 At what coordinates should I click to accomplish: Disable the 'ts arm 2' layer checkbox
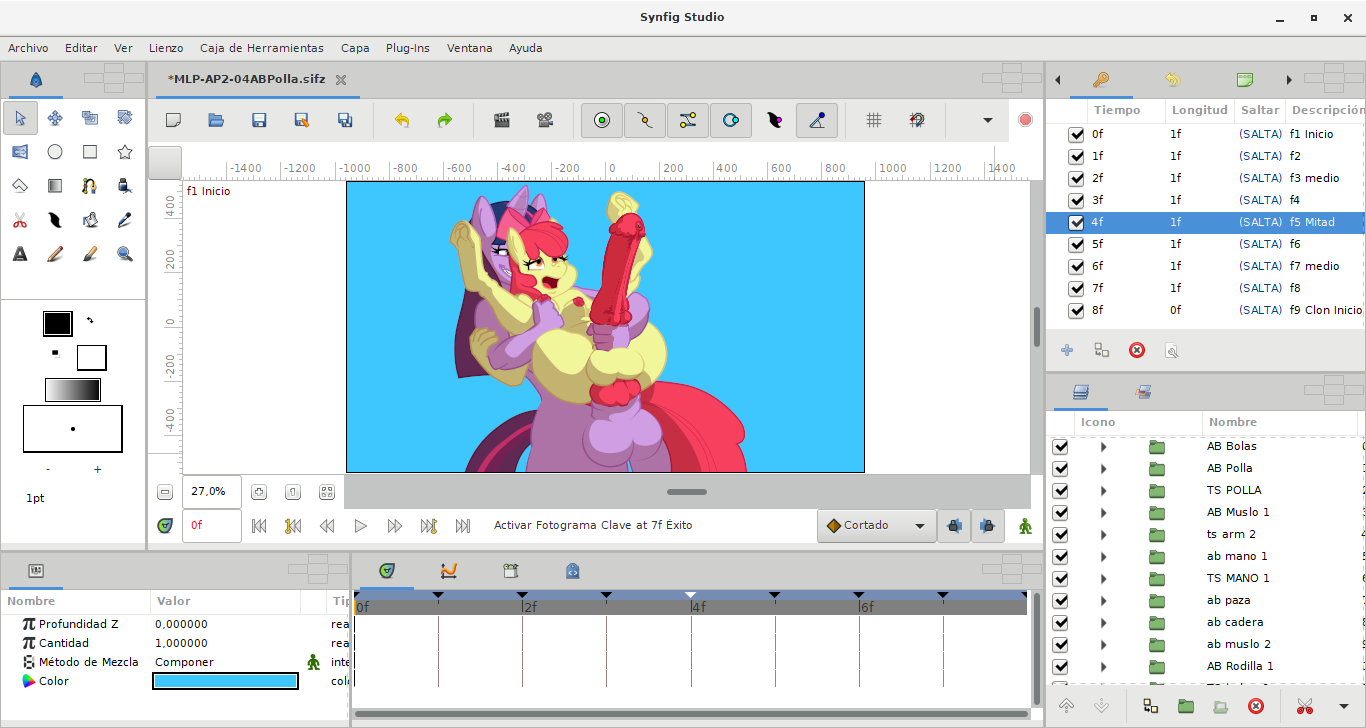click(x=1060, y=535)
